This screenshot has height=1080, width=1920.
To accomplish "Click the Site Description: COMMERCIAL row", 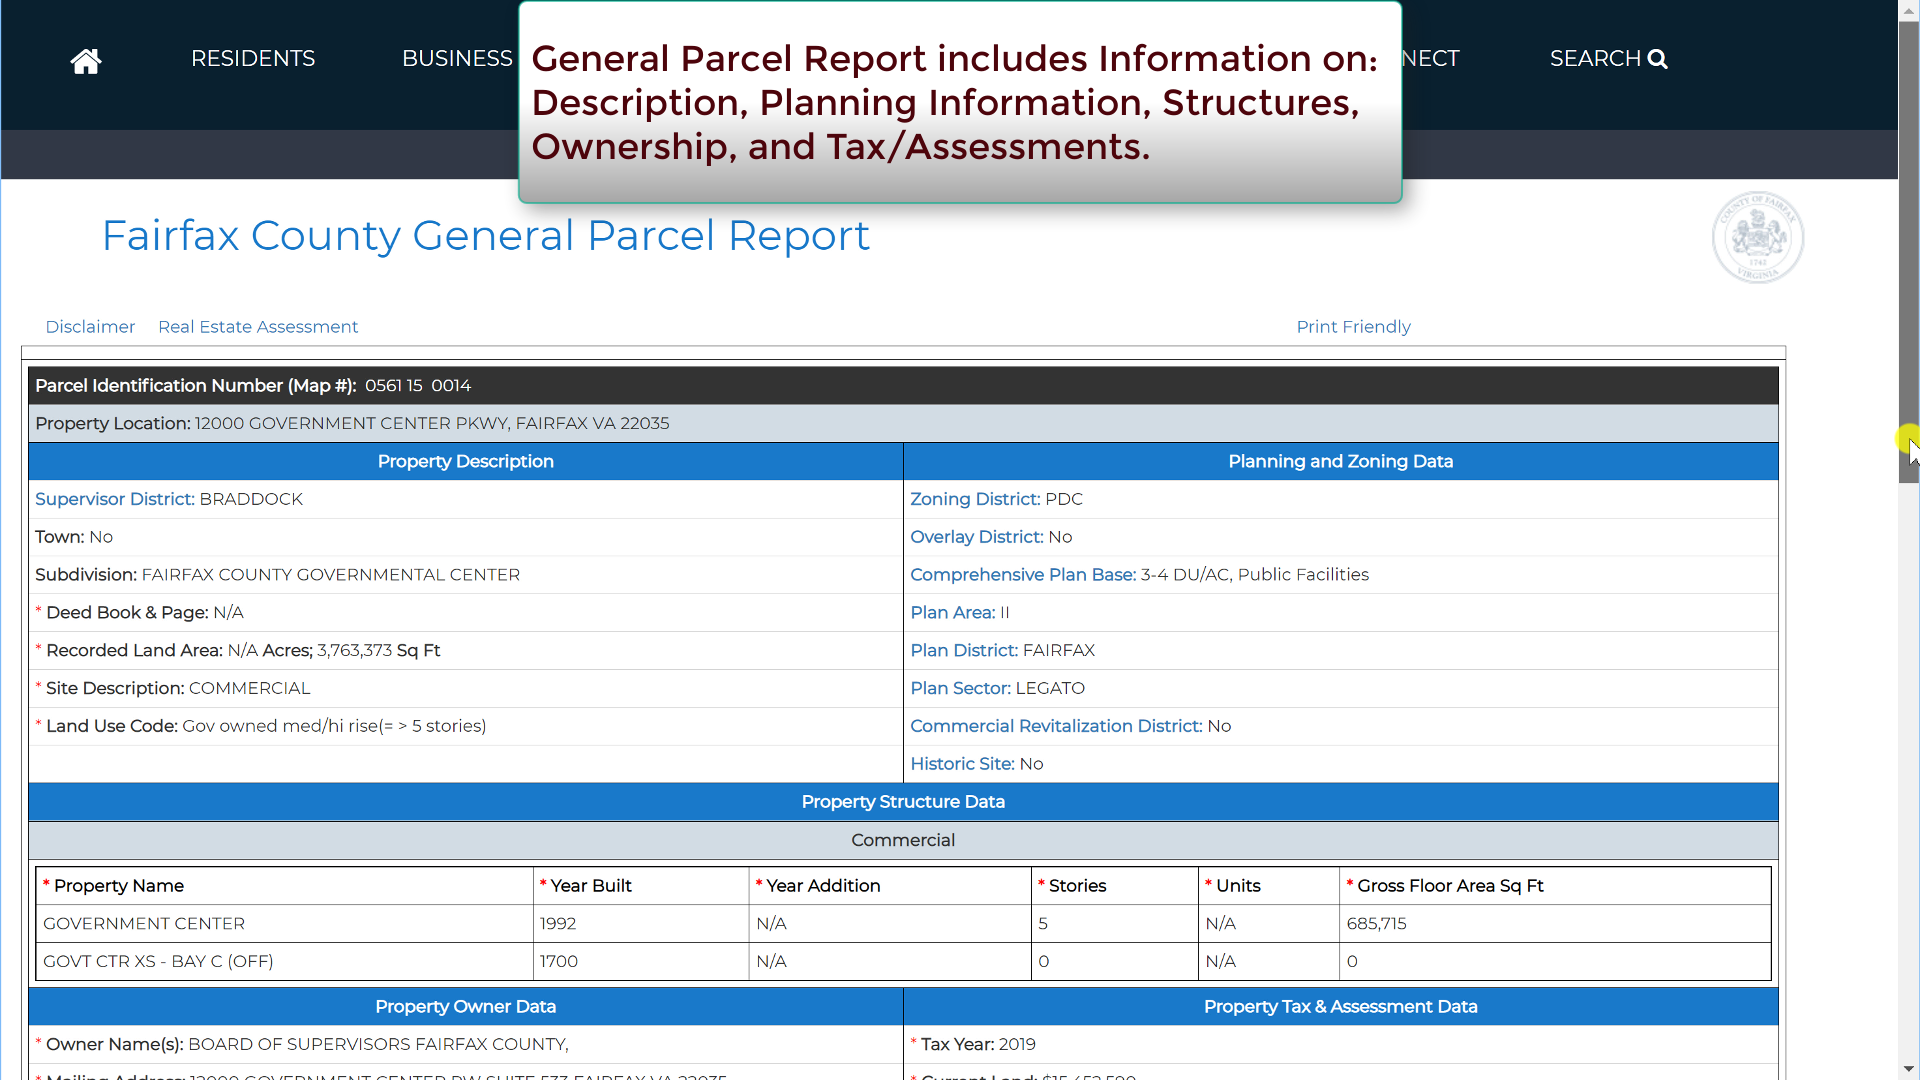I will pos(466,689).
